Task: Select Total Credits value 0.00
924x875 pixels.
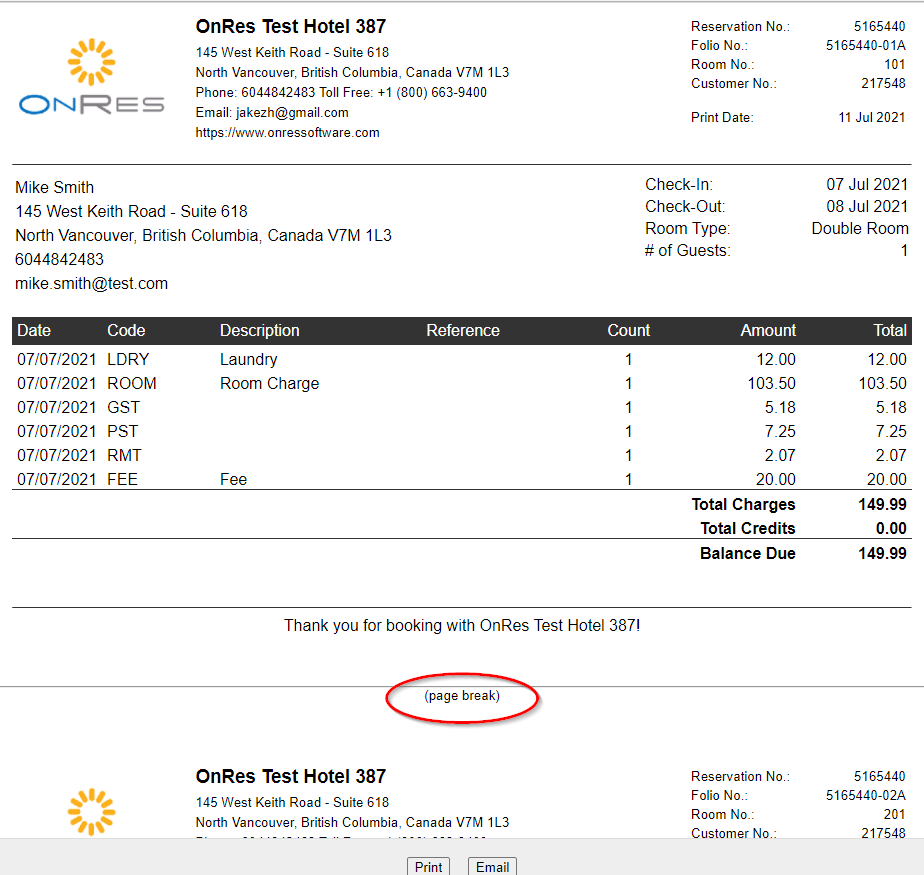Action: [891, 529]
